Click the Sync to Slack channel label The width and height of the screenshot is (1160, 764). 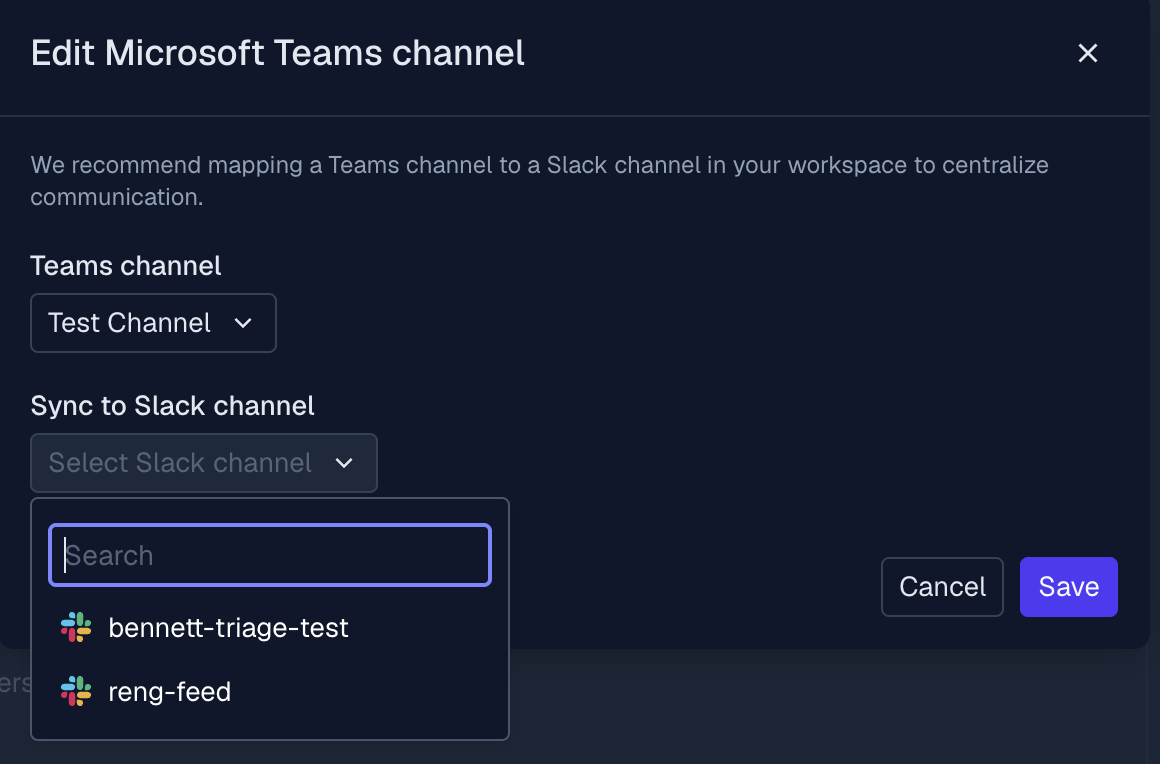(x=173, y=405)
